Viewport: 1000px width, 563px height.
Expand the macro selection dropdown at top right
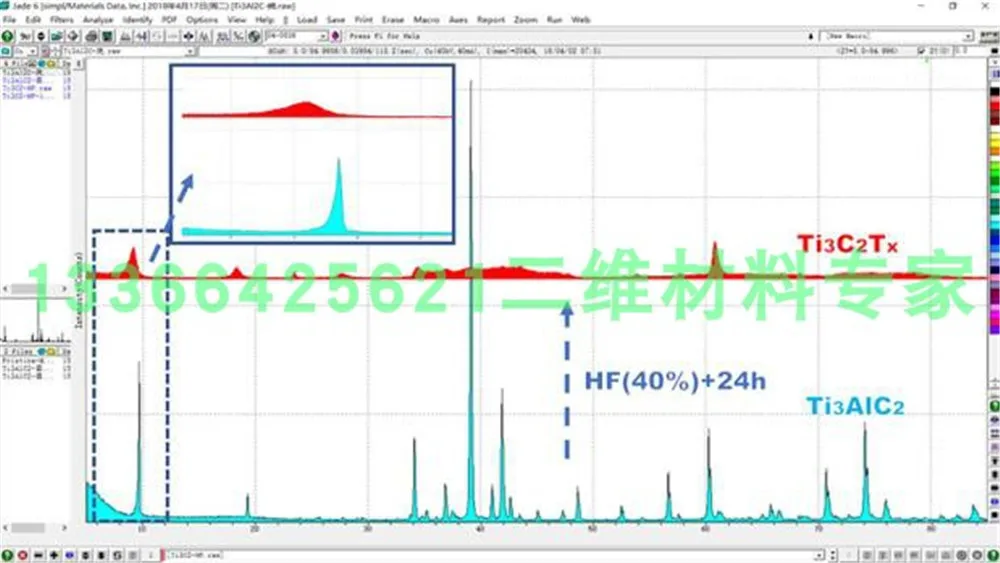point(968,36)
